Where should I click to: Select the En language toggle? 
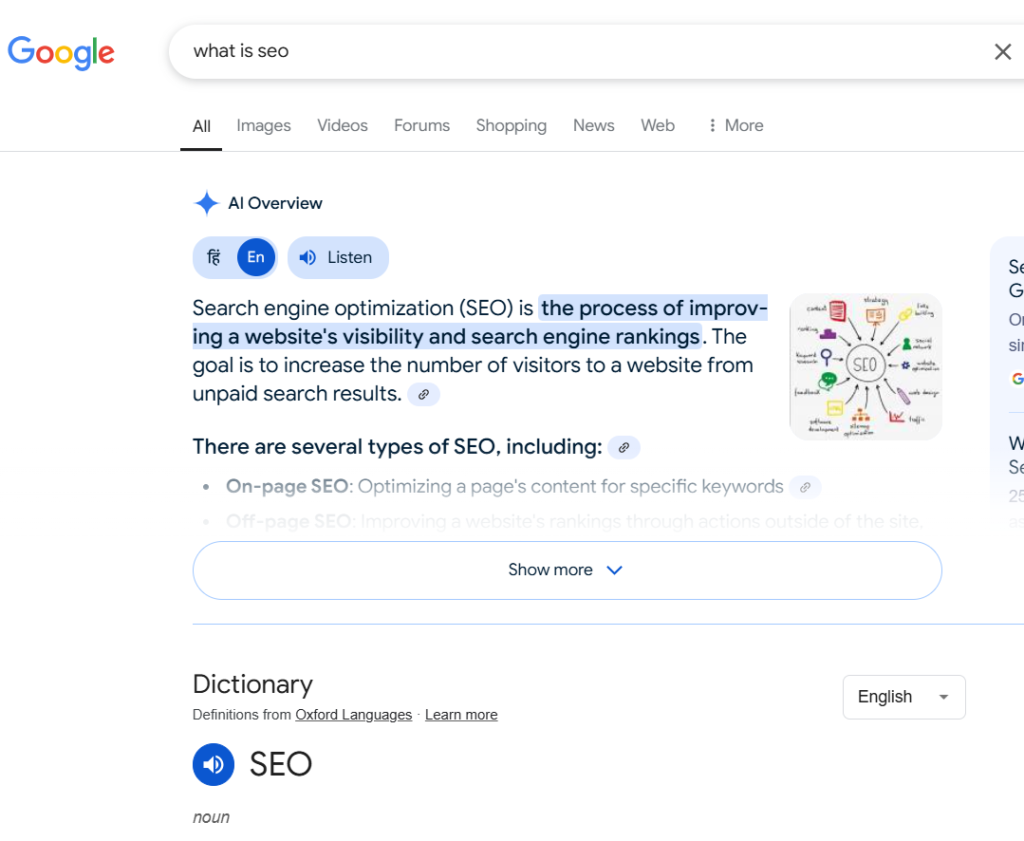pyautogui.click(x=255, y=257)
